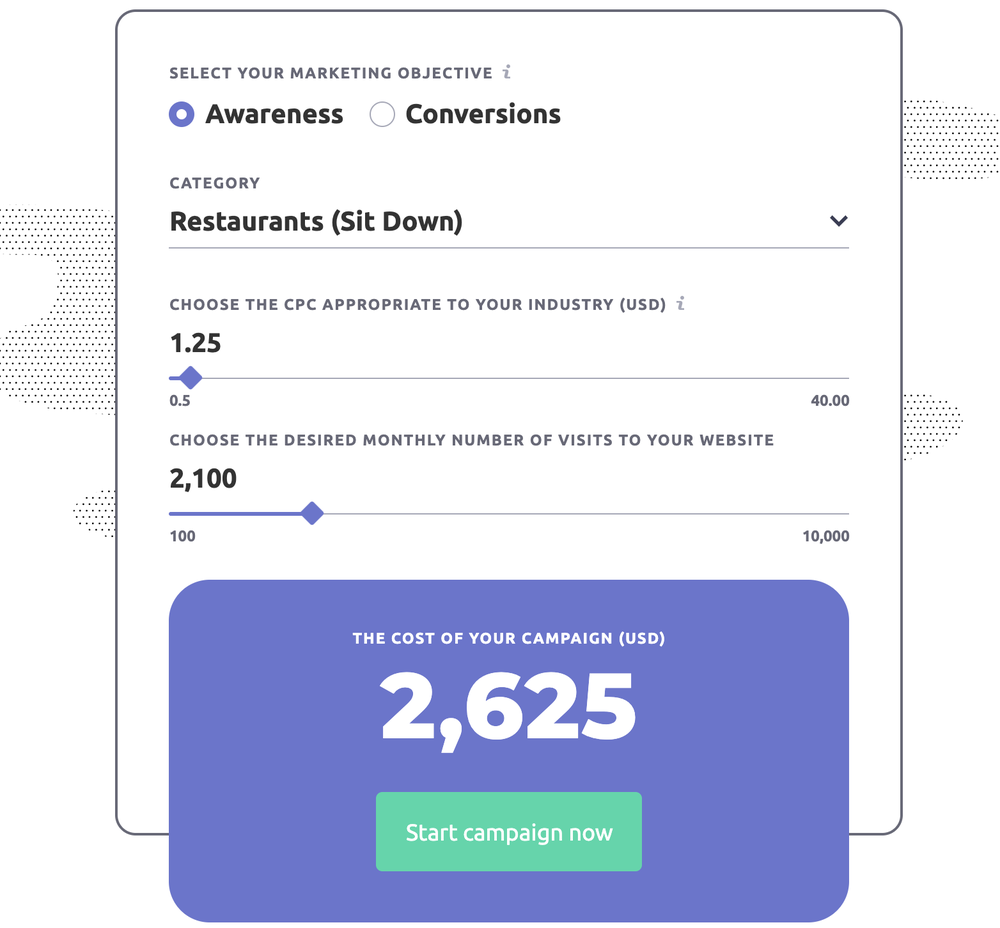Open the Restaurants (Sit Down) category selector
Screen dimensions: 1000x928
coord(508,222)
